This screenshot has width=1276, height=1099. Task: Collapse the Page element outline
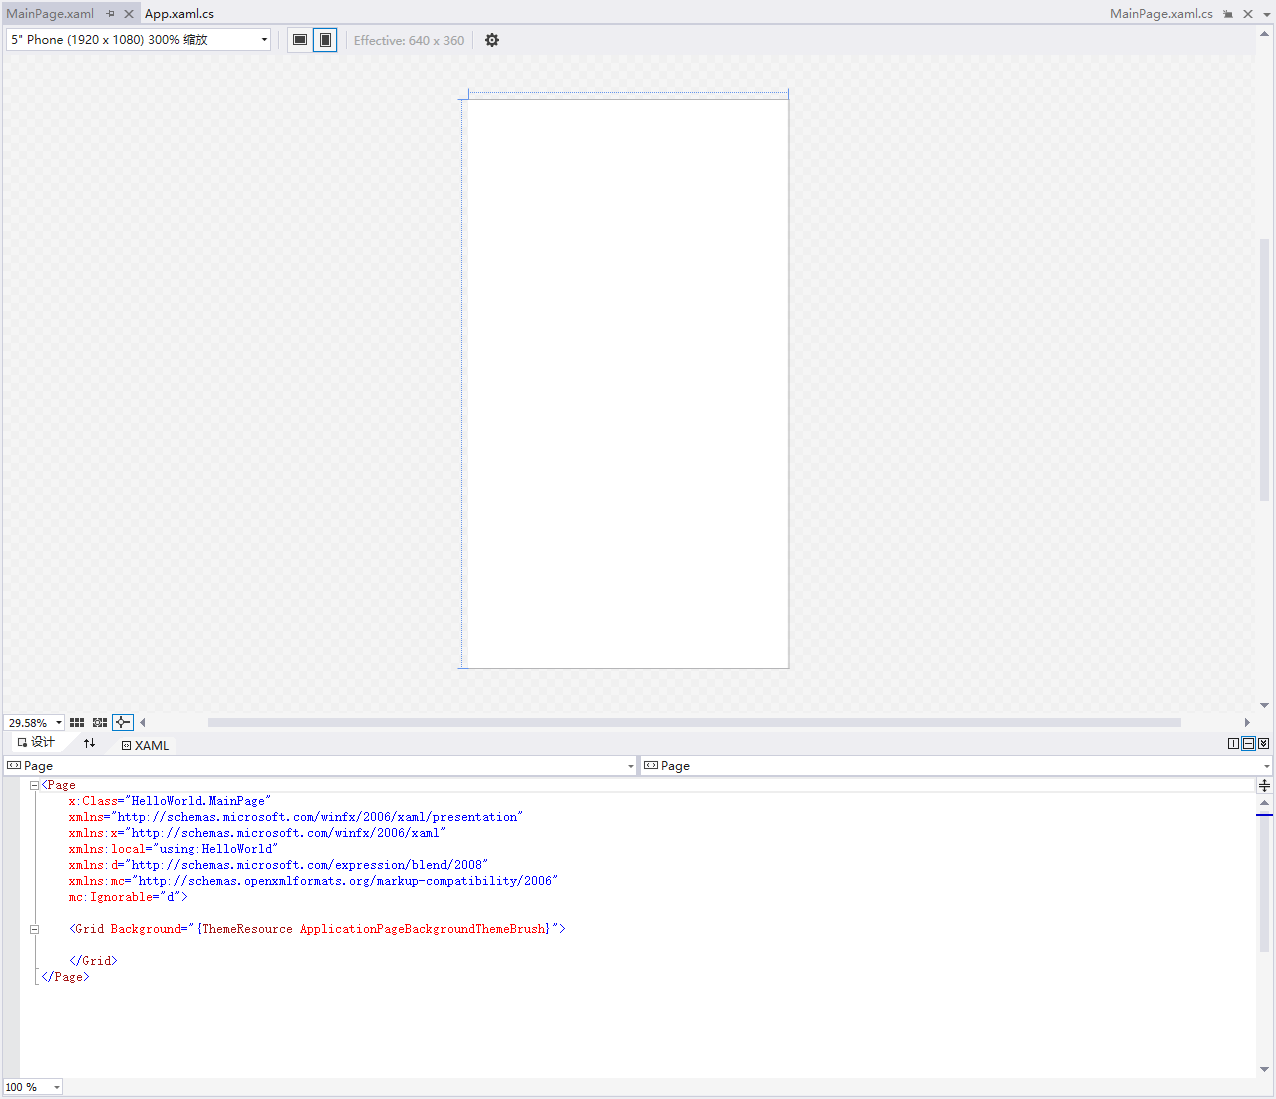(34, 785)
